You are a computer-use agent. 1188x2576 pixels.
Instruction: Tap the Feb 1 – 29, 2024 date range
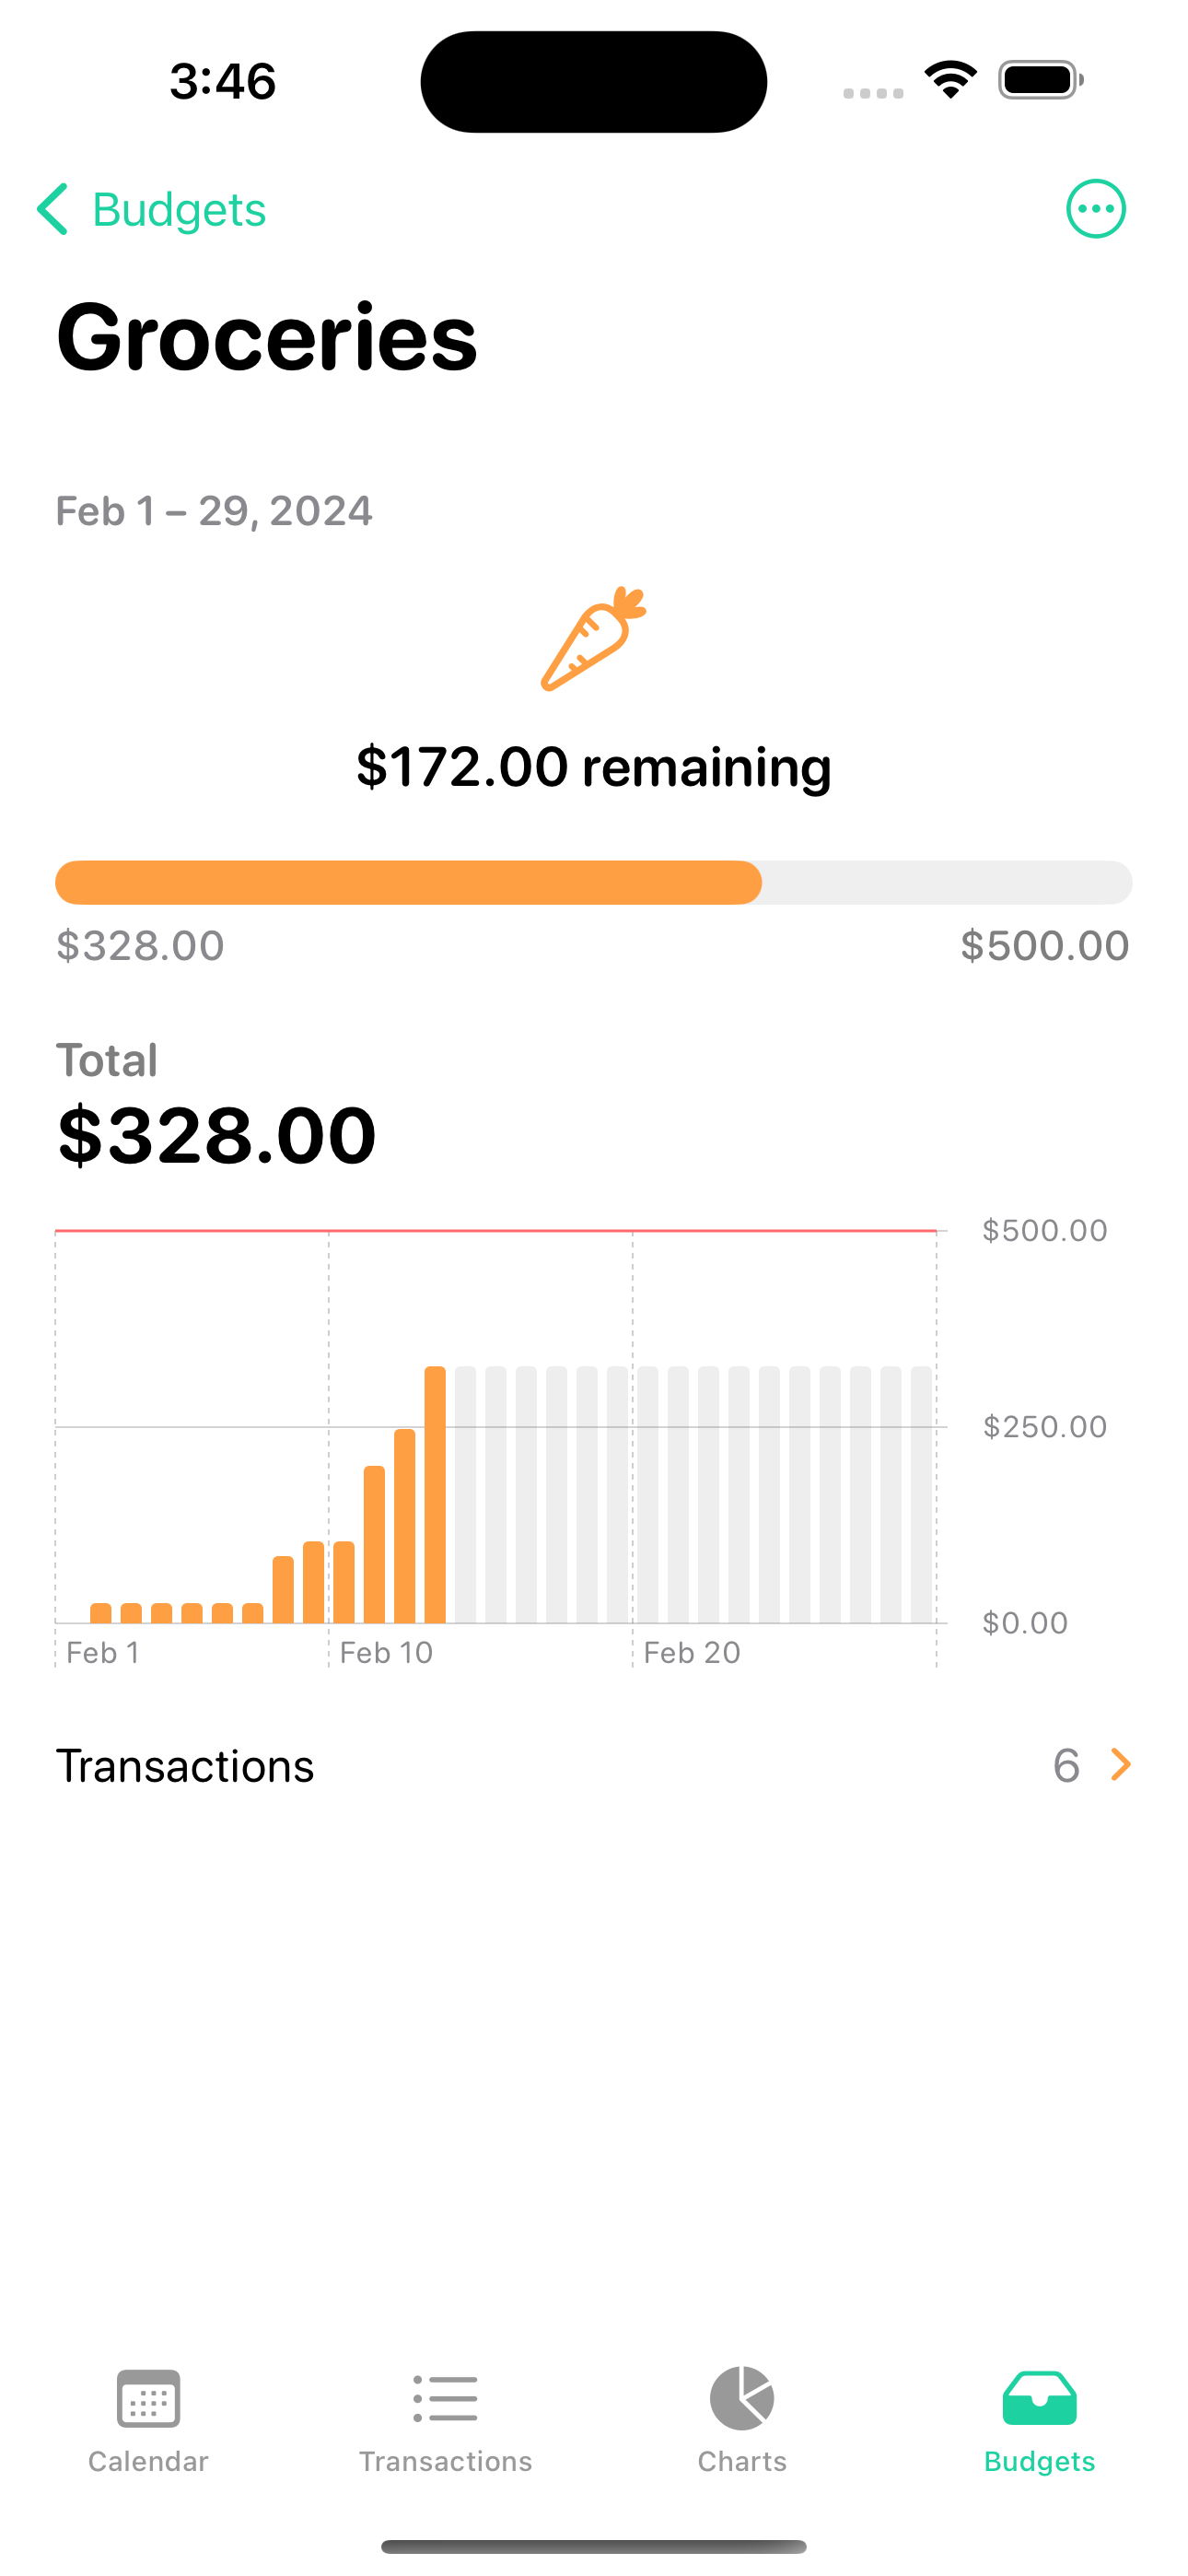(214, 511)
